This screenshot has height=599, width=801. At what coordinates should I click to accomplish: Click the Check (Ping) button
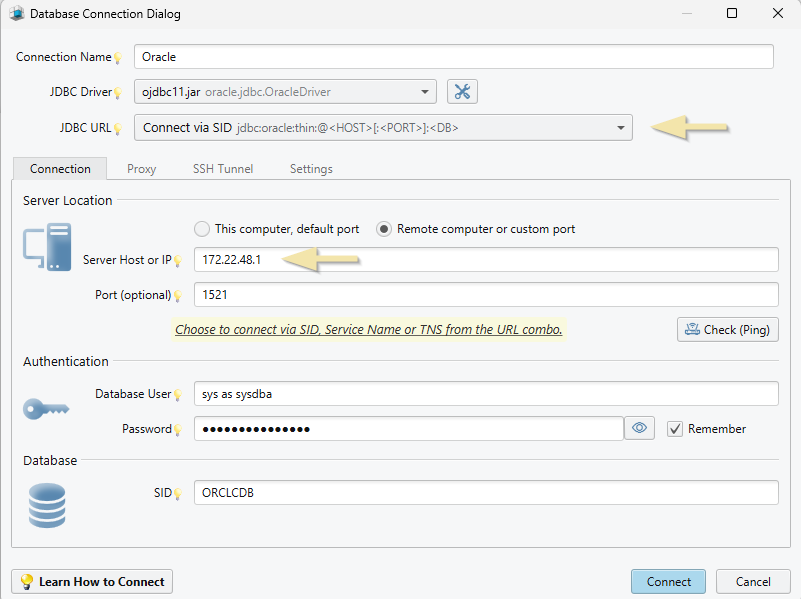click(727, 330)
